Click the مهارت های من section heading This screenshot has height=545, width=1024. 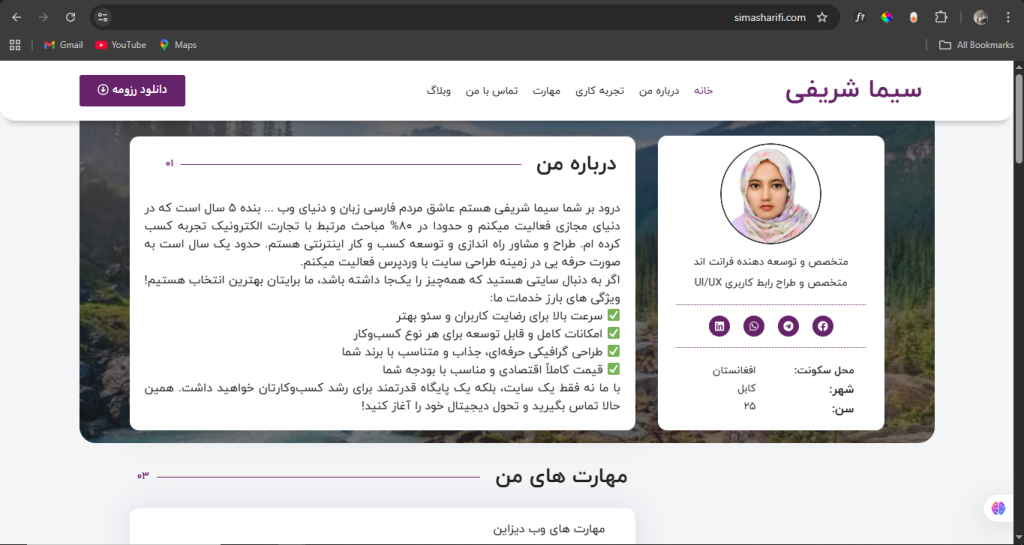point(561,476)
